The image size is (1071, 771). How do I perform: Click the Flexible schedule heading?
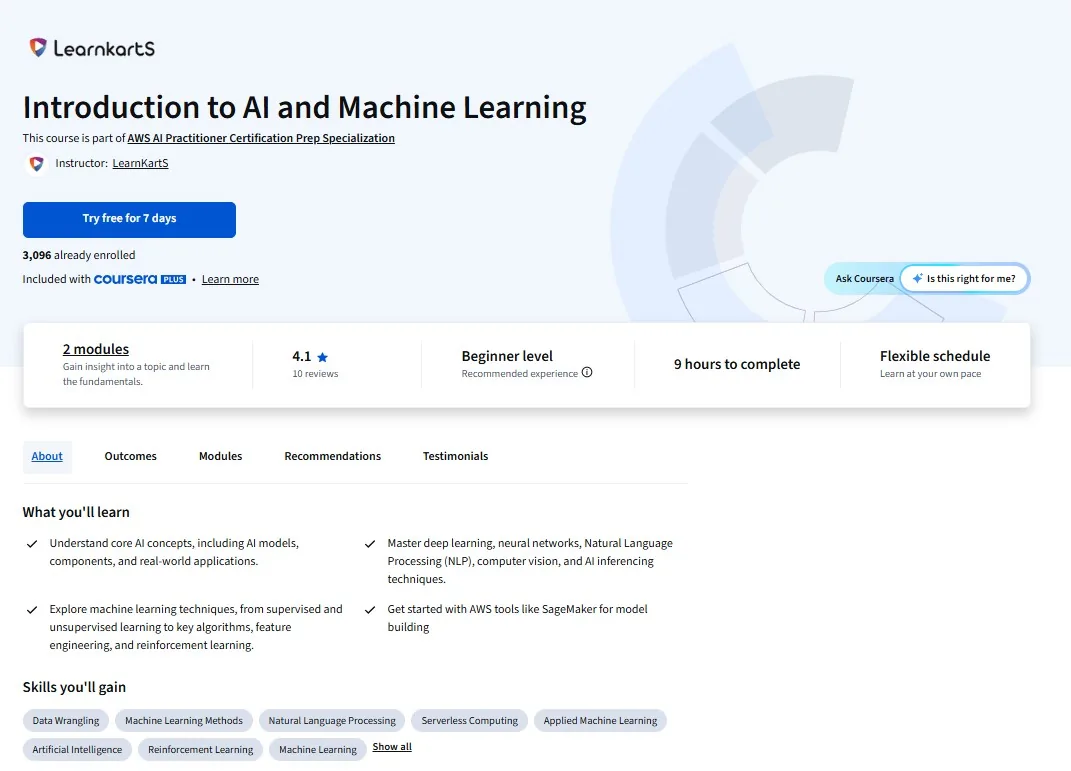tap(935, 356)
